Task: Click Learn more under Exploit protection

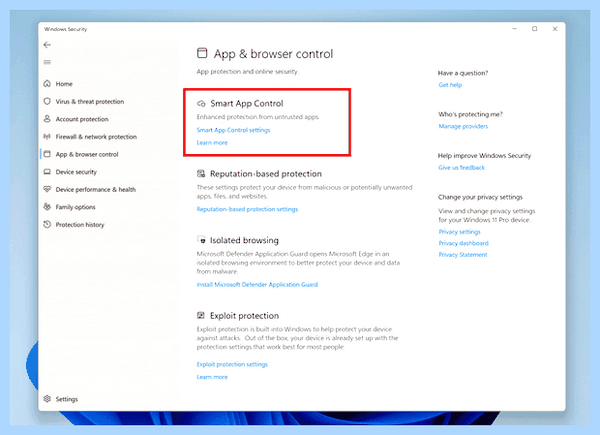Action: pyautogui.click(x=212, y=377)
